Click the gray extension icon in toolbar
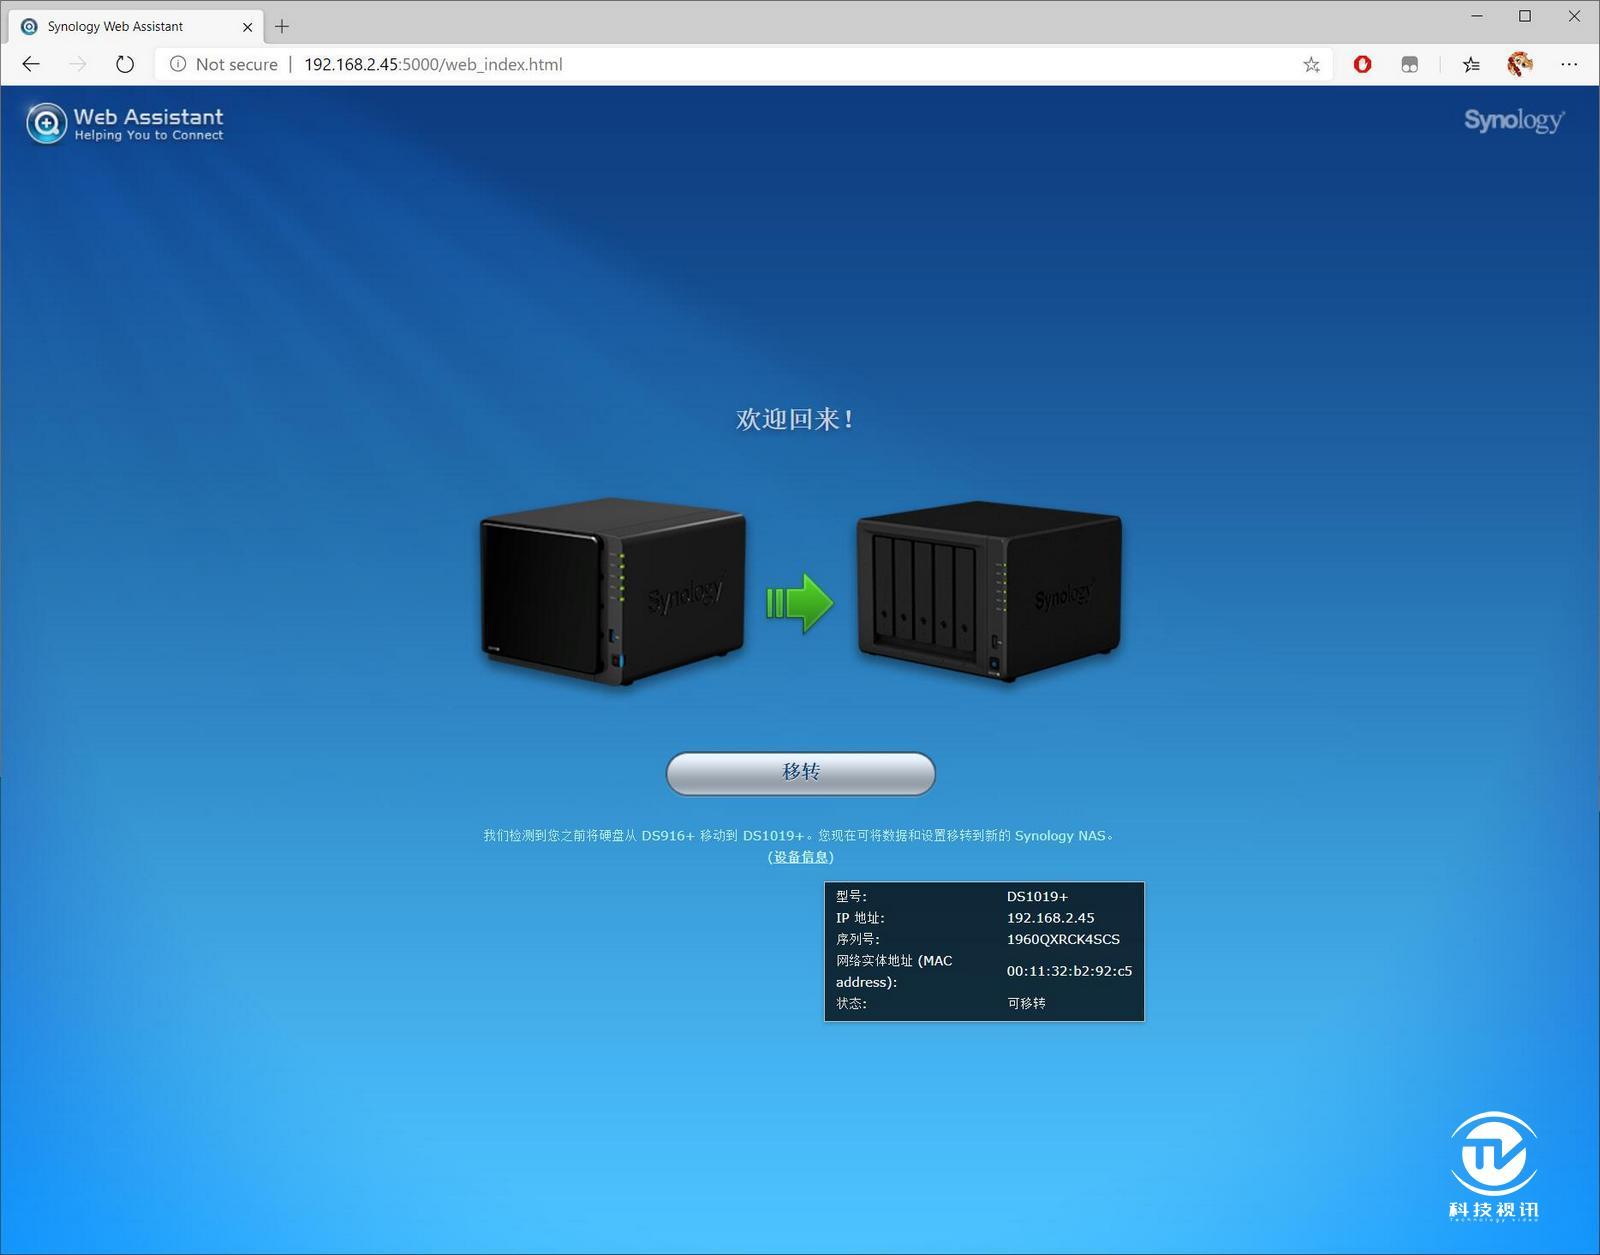The image size is (1600, 1255). click(1409, 64)
